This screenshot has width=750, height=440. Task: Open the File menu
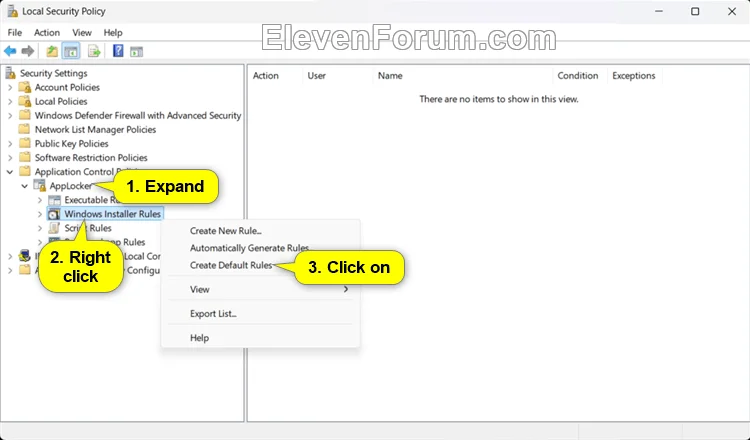[x=14, y=33]
